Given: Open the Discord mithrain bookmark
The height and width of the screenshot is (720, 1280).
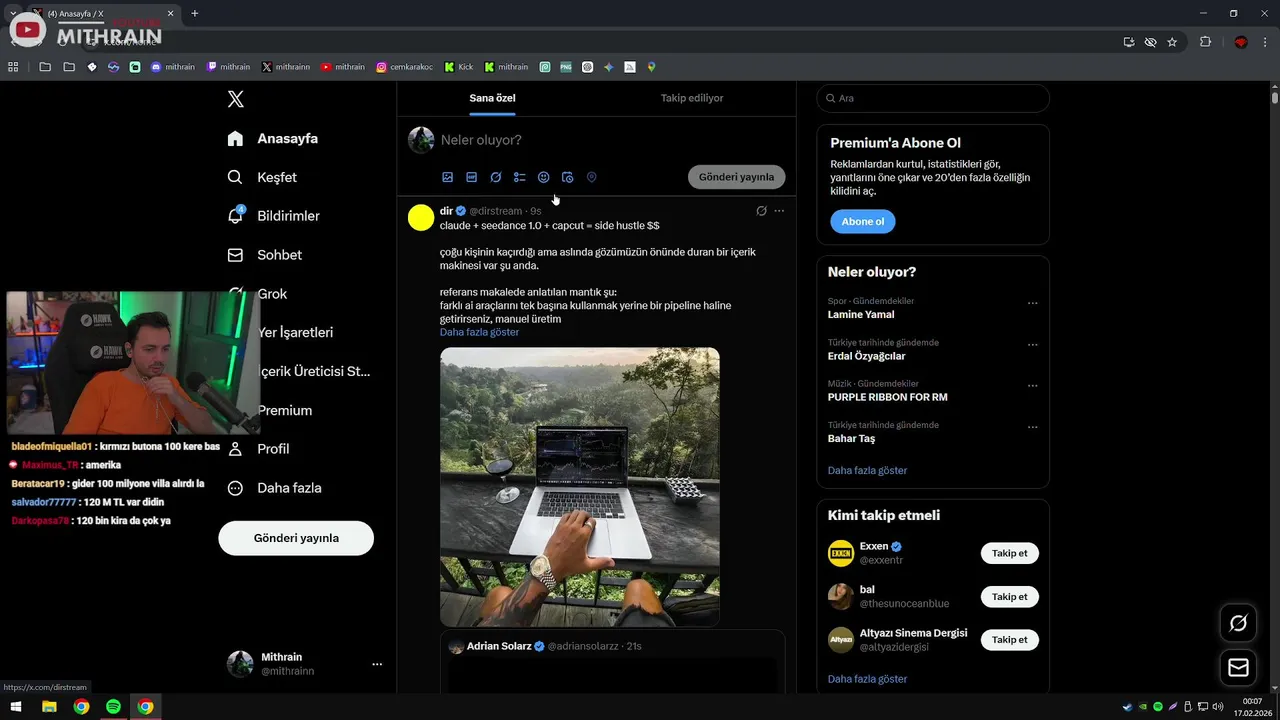Looking at the screenshot, I should pos(173,67).
